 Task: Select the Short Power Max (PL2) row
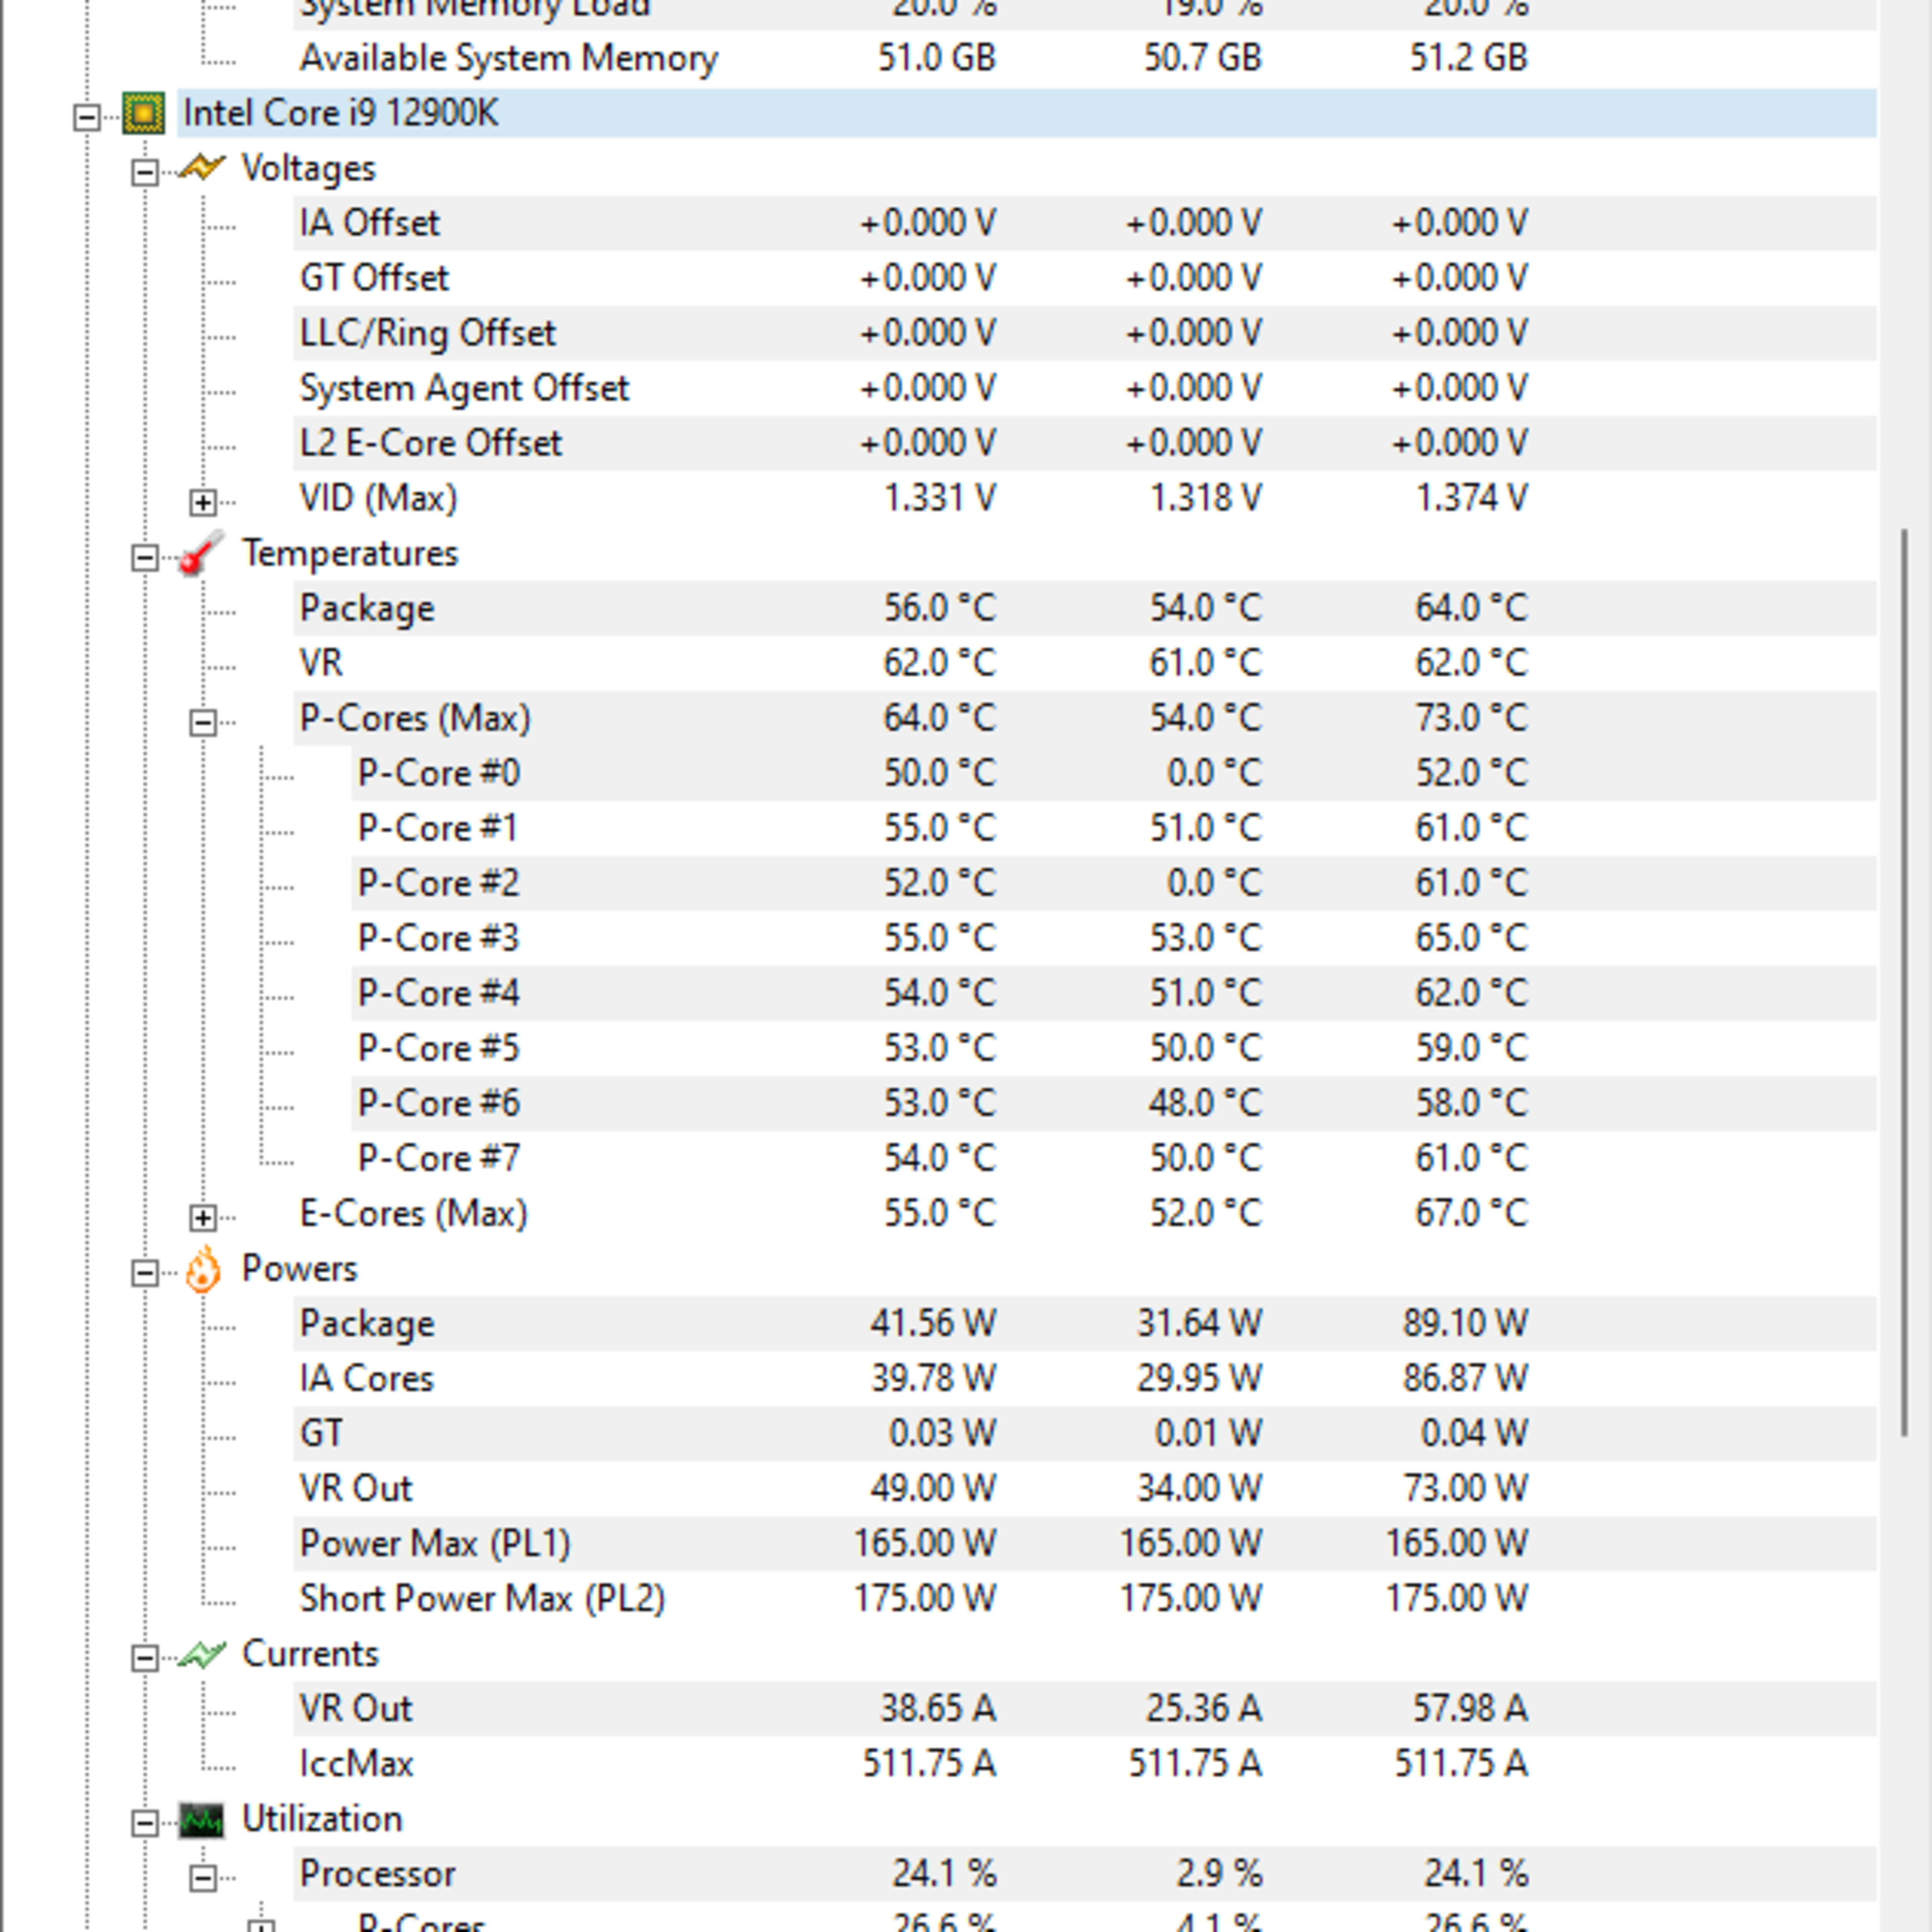point(1084,1598)
